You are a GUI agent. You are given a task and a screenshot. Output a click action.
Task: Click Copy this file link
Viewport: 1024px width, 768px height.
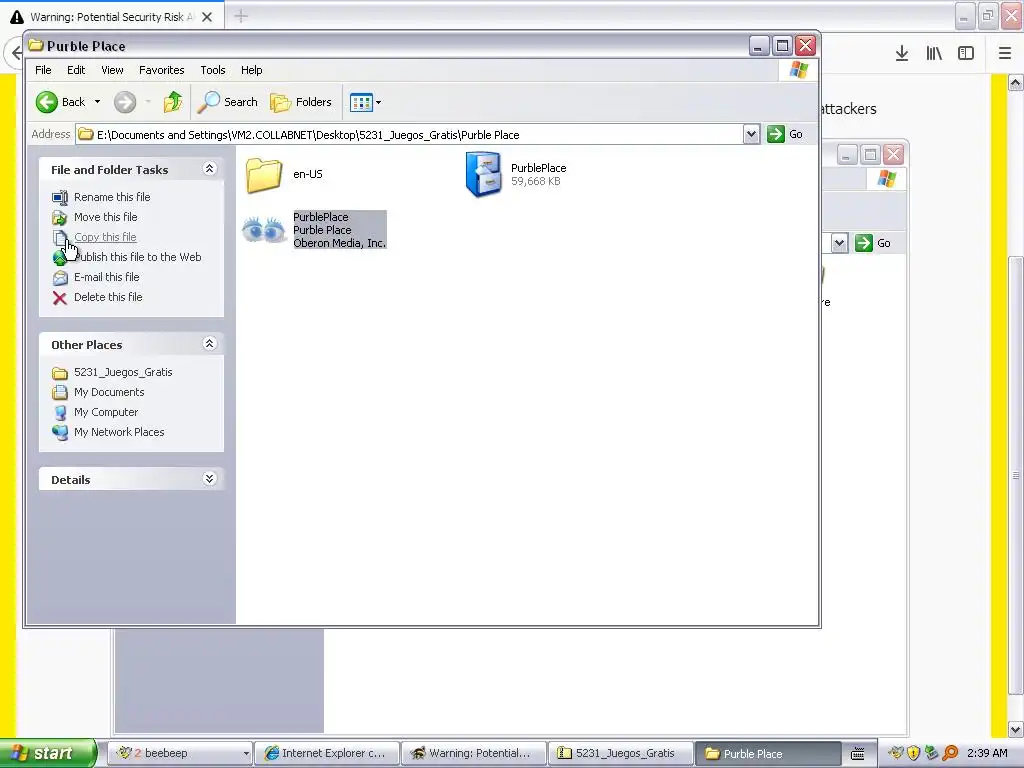(x=105, y=237)
